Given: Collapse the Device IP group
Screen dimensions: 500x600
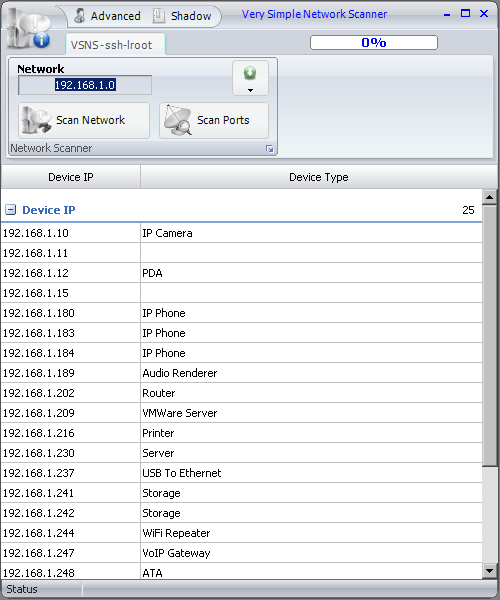Looking at the screenshot, I should click(10, 210).
